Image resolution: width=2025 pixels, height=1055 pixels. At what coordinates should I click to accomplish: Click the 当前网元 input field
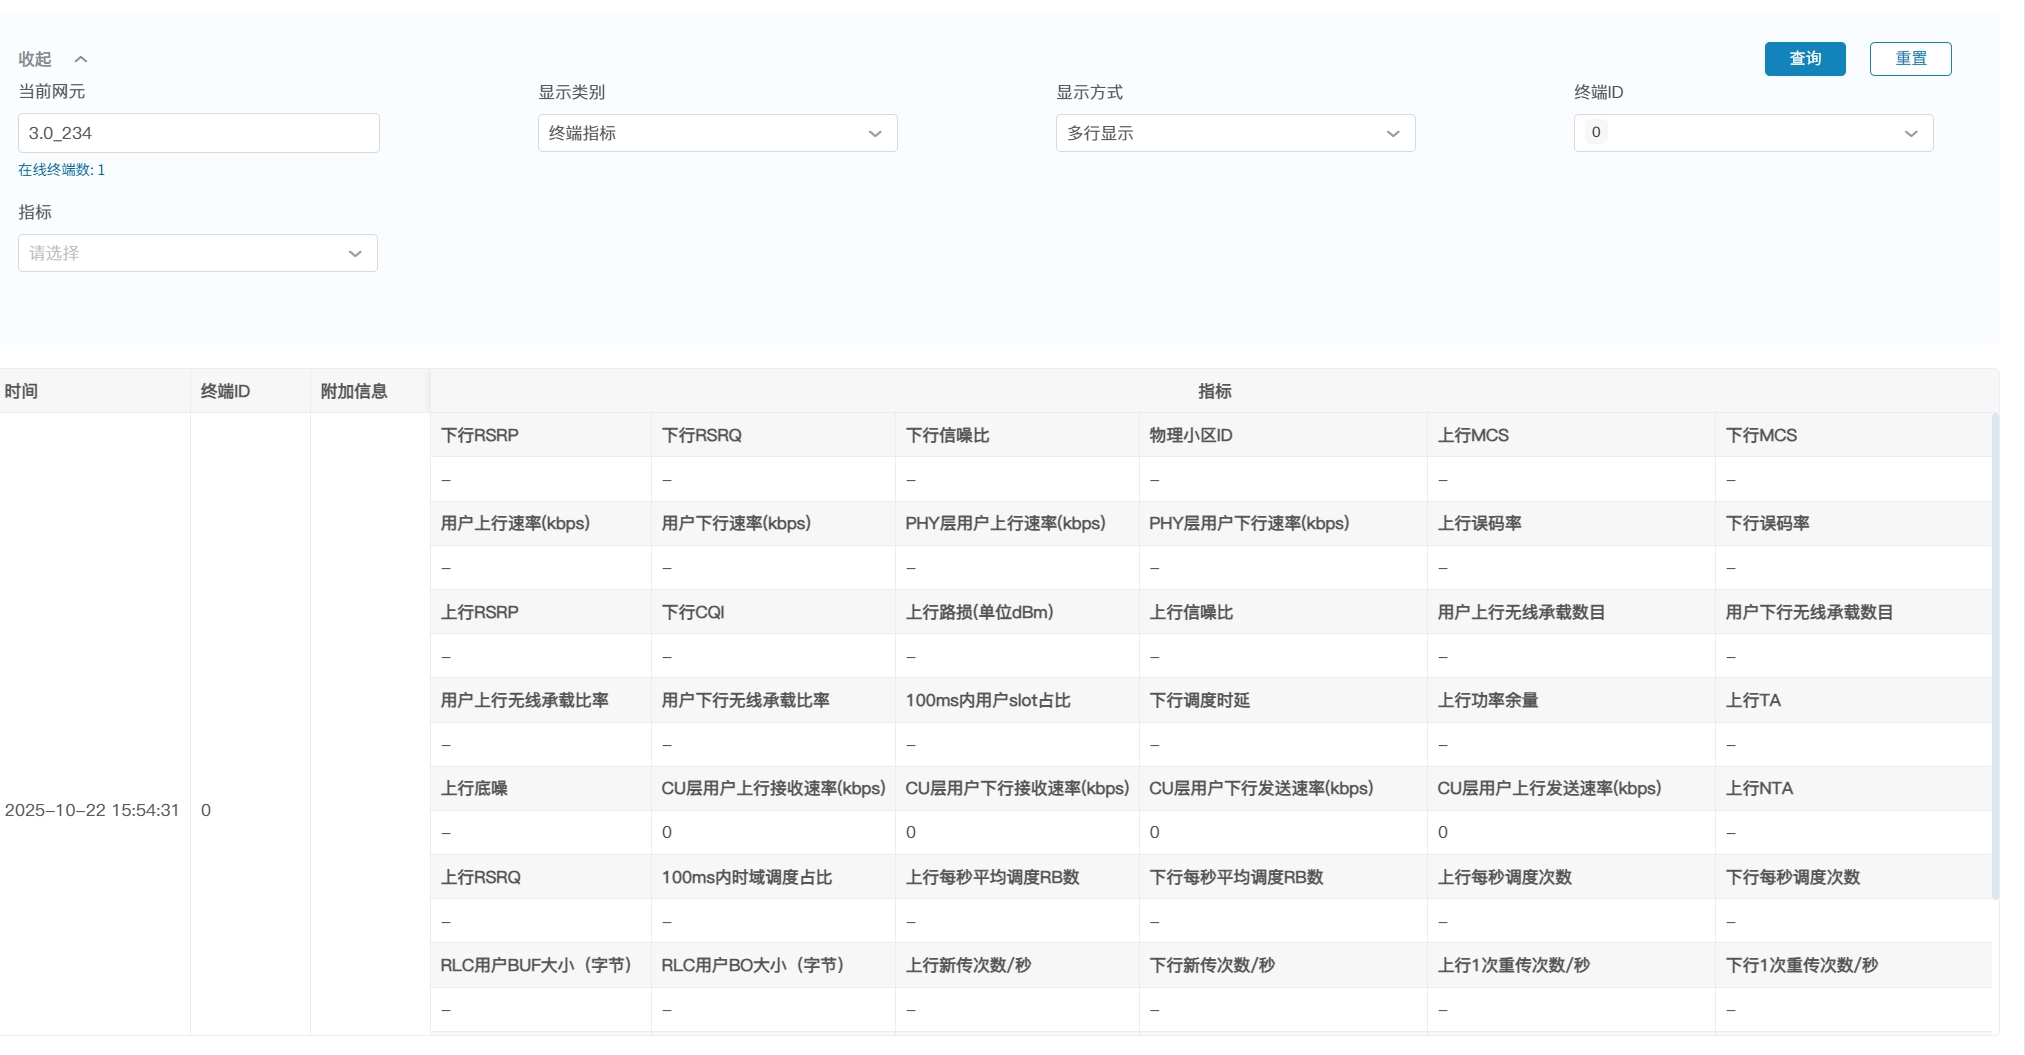tap(198, 133)
